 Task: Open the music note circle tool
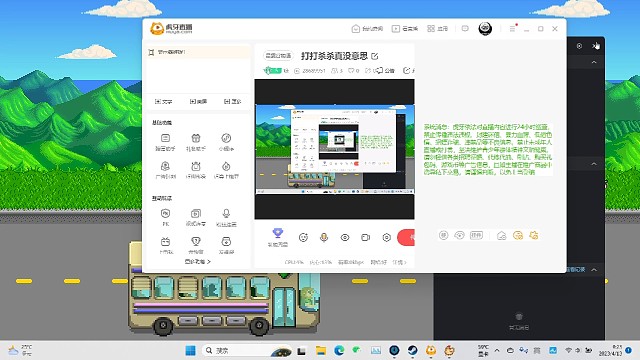[226, 142]
